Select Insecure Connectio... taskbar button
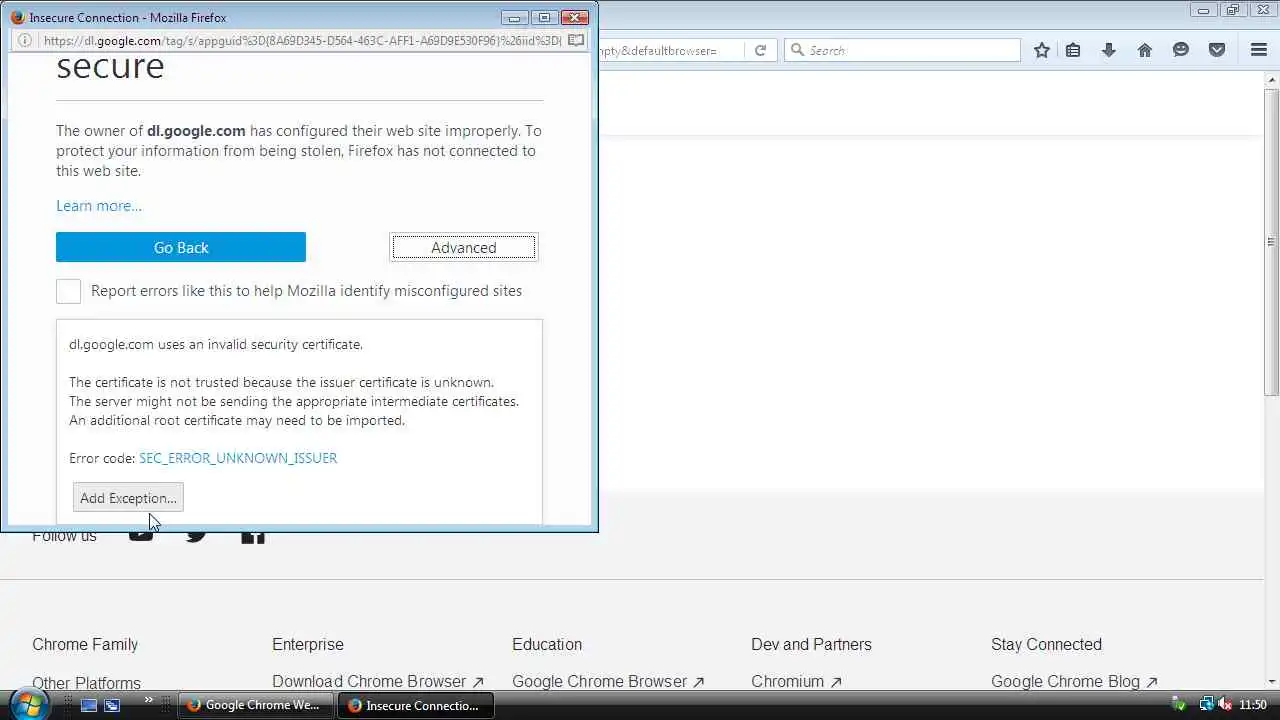This screenshot has height=720, width=1280. 414,705
